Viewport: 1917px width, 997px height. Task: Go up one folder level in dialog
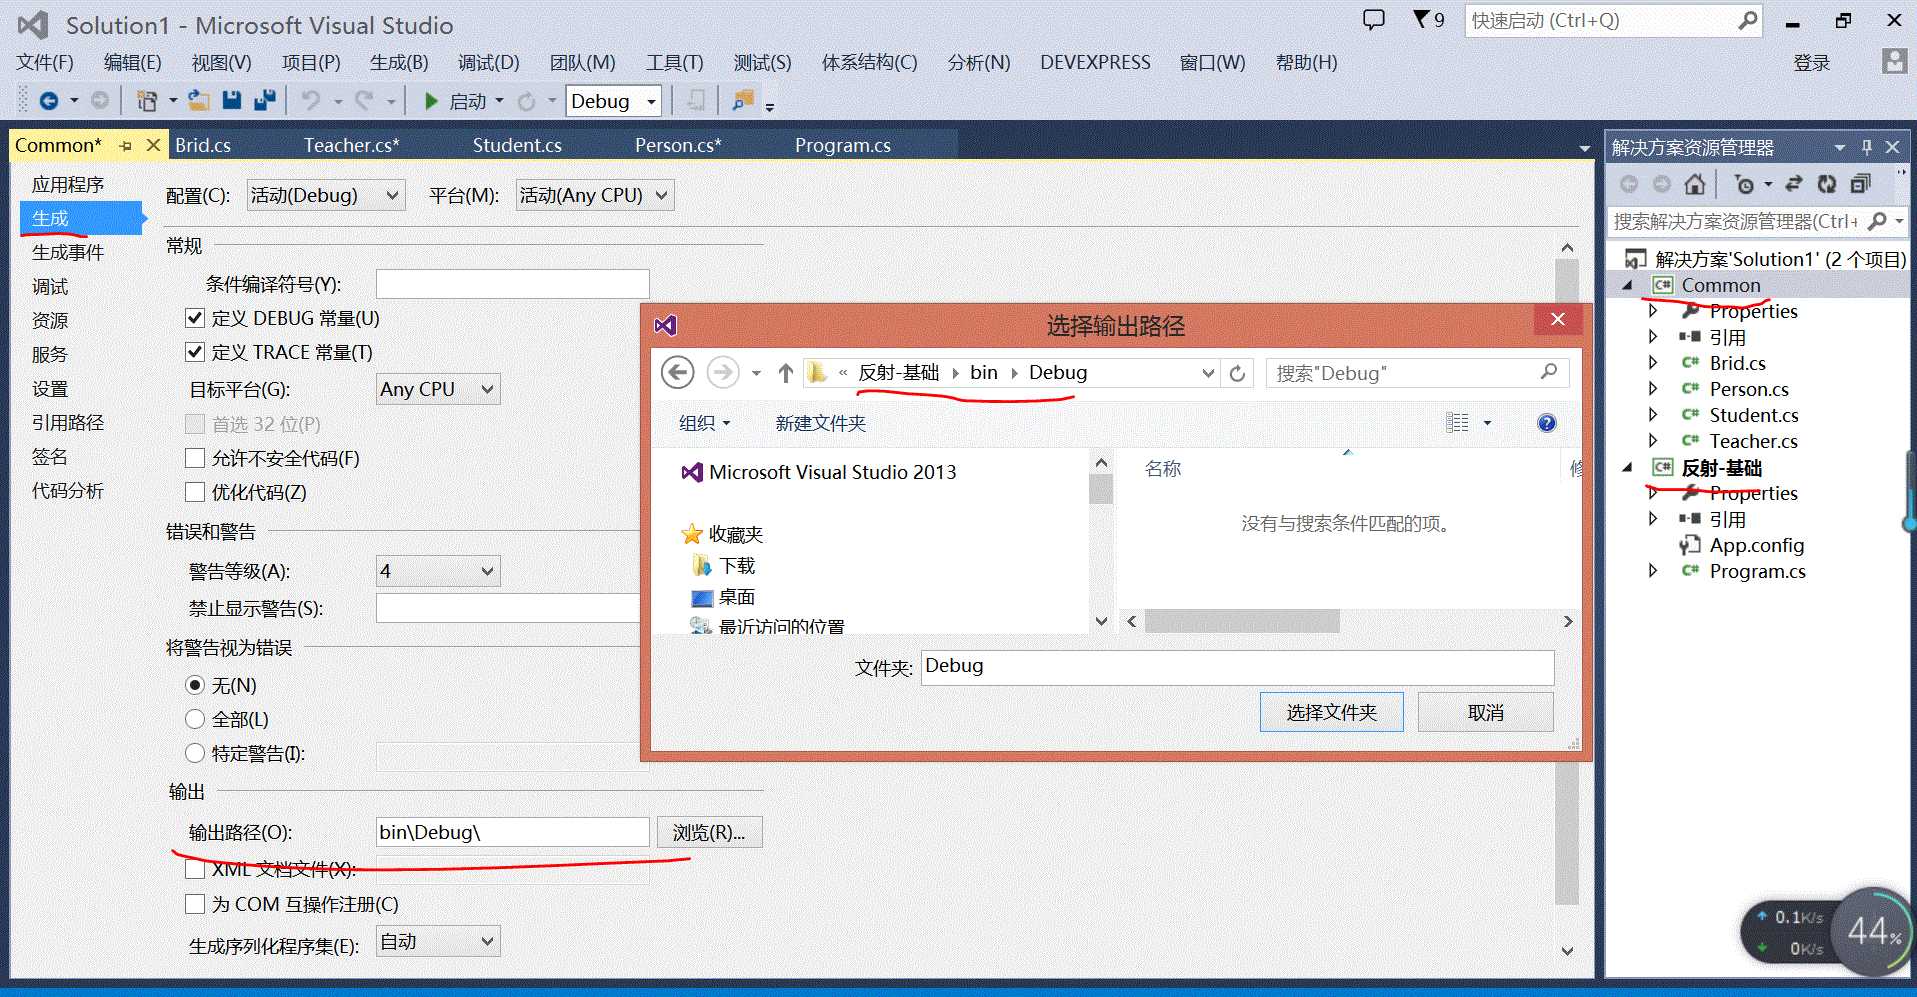tap(786, 373)
